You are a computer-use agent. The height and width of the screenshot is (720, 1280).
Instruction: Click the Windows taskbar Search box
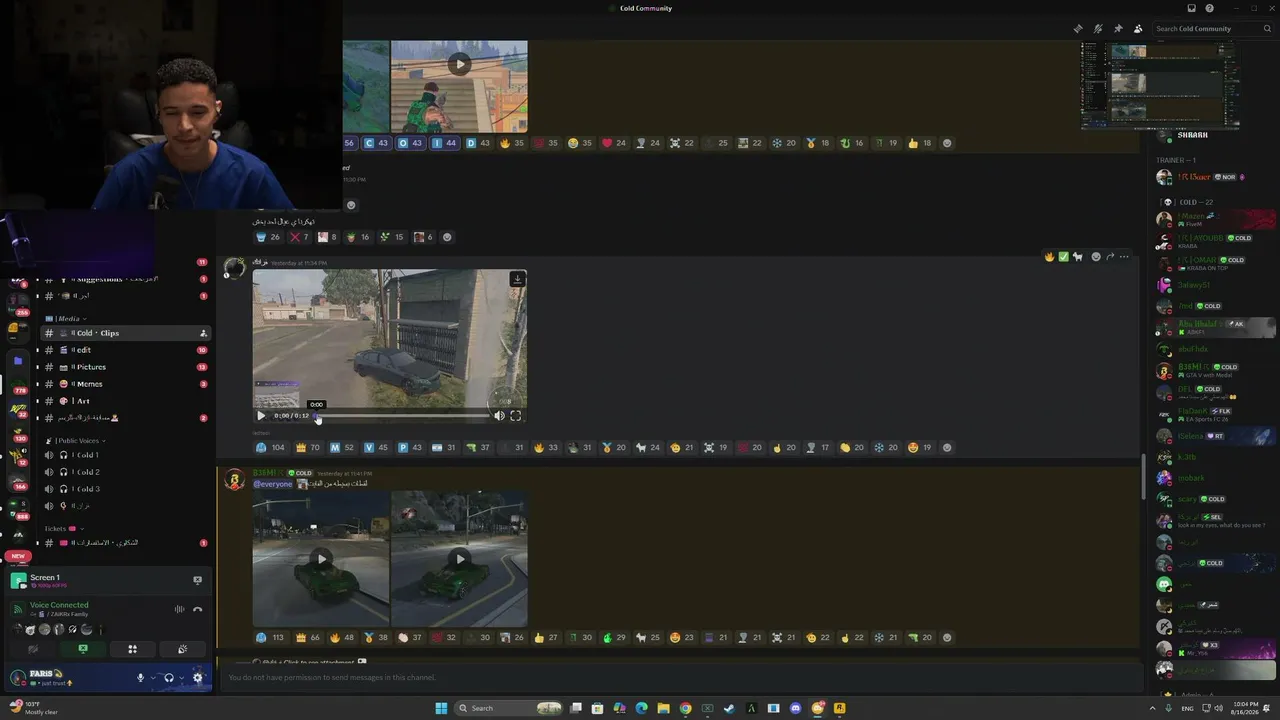510,708
